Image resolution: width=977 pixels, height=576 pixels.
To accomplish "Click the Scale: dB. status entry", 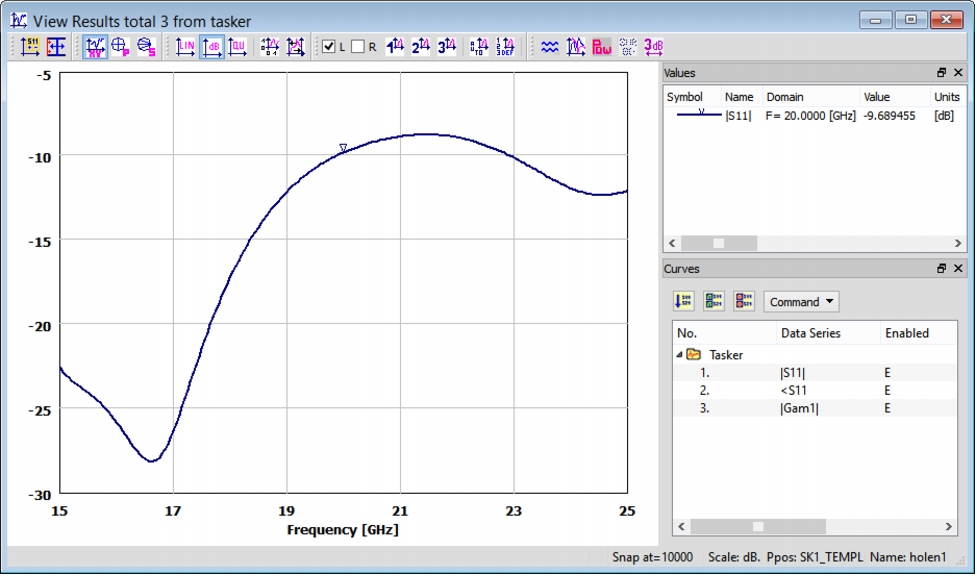I will click(734, 557).
